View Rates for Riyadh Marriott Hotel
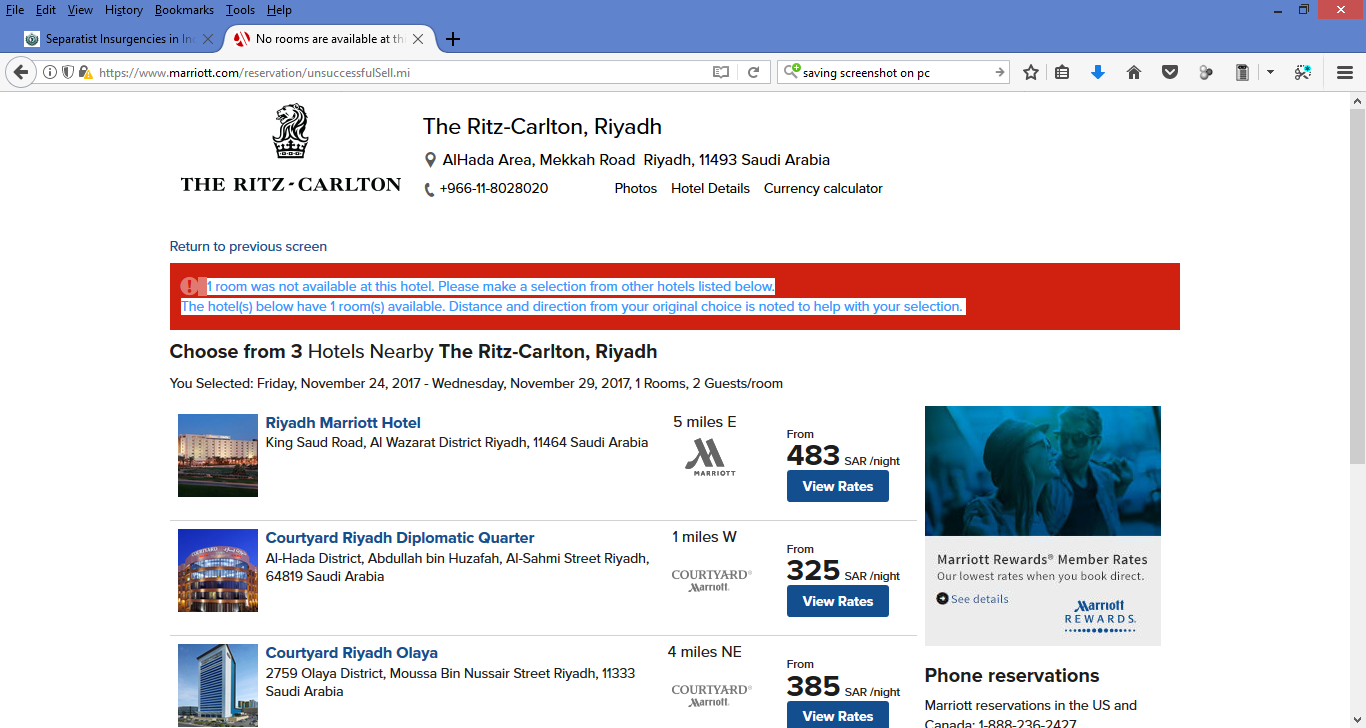This screenshot has height=728, width=1366. click(x=838, y=486)
